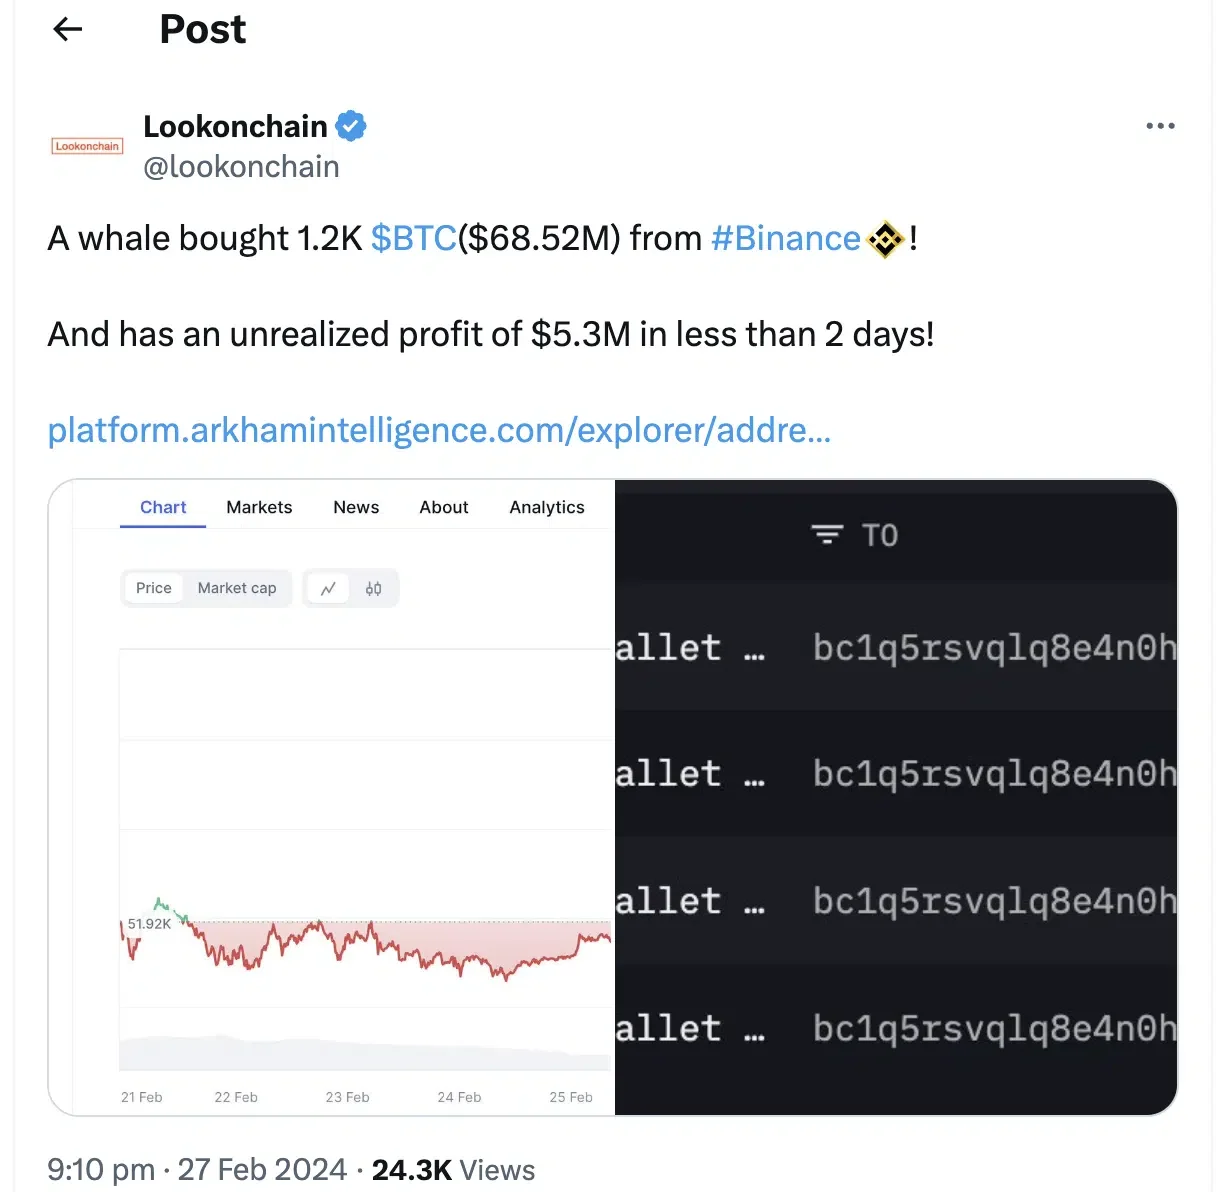Viewport: 1230px width, 1192px height.
Task: Open the News tab
Action: point(356,507)
